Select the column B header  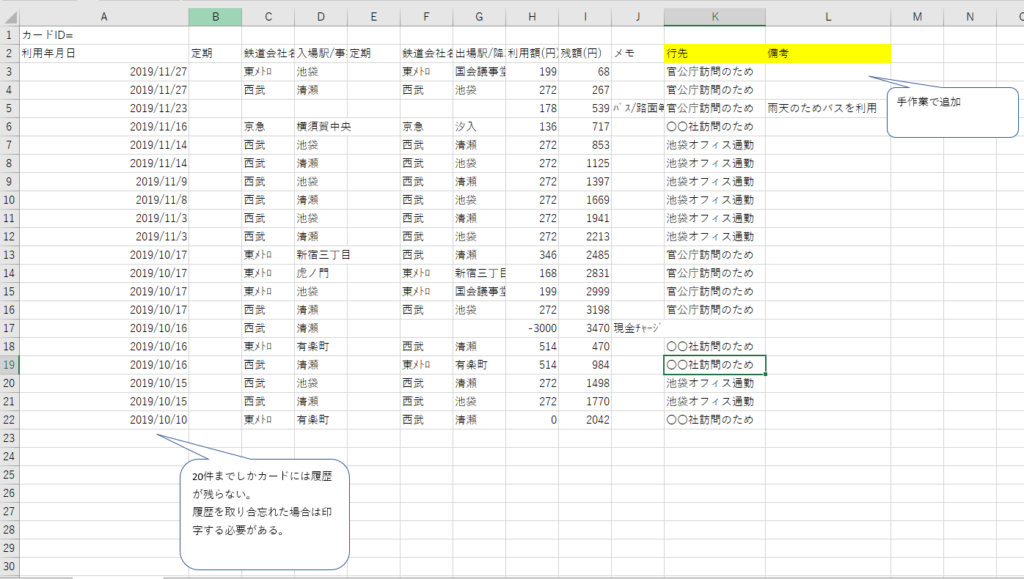214,17
